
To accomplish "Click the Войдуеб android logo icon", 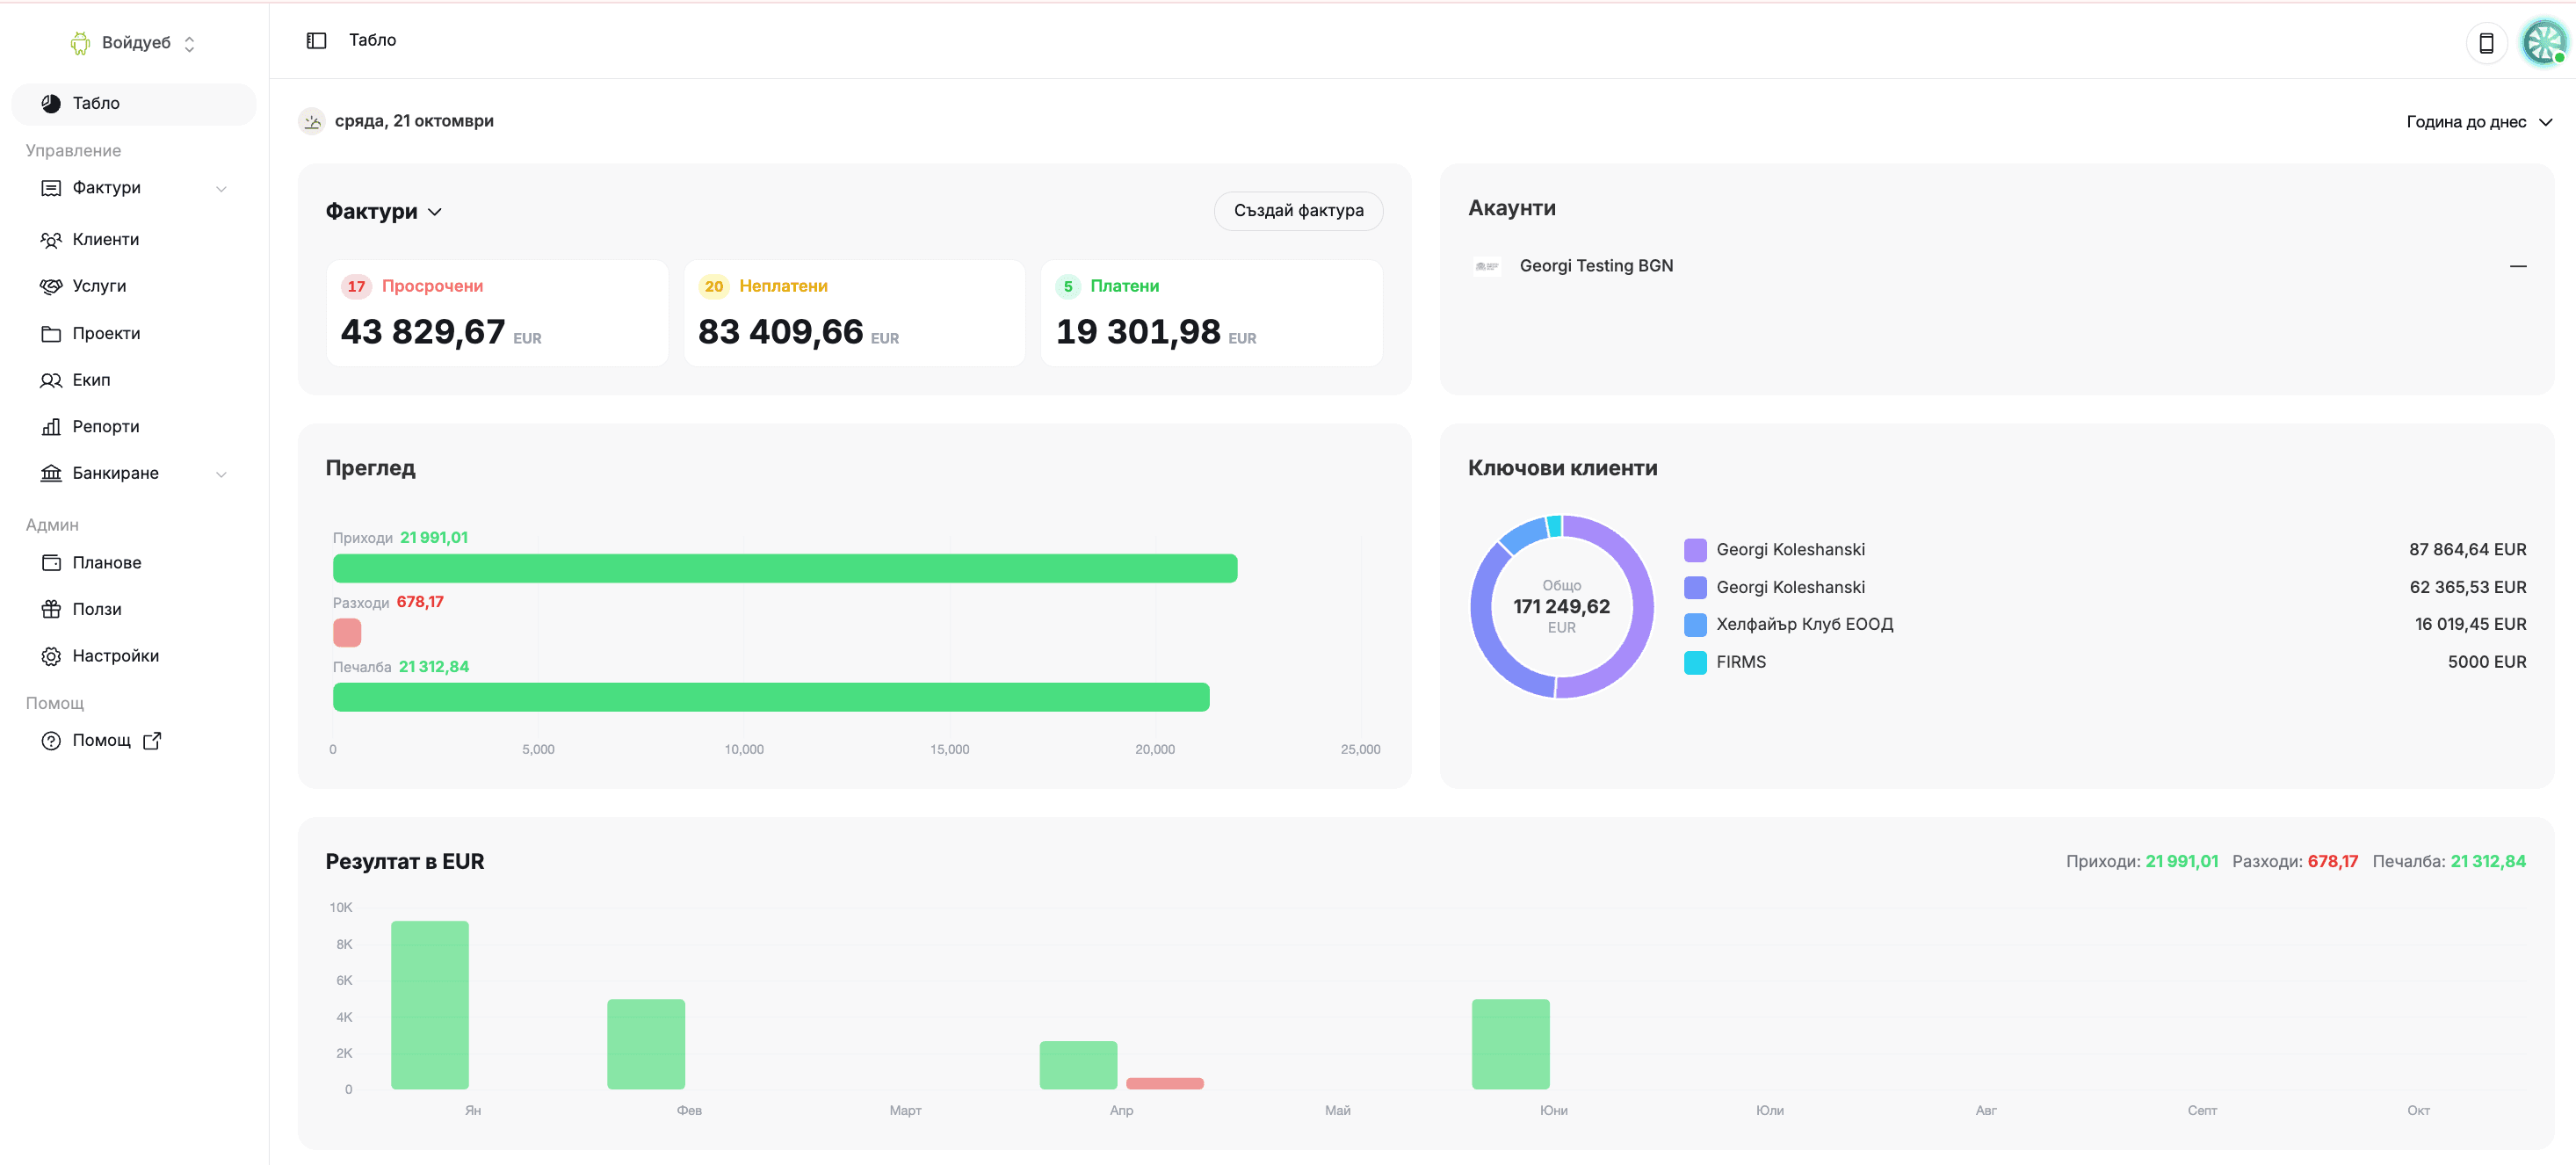I will [x=80, y=43].
